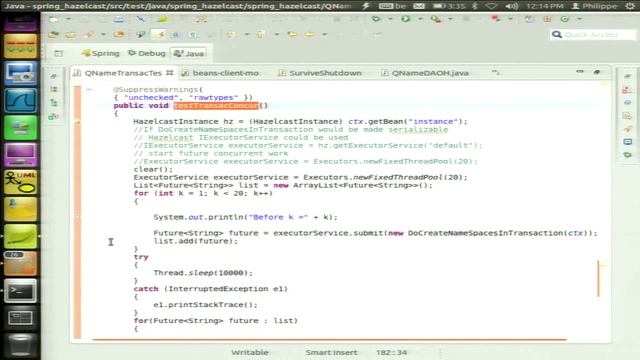Open the Next Annotation dropdown arrow
Viewport: 640px width, 360px height.
[247, 35]
